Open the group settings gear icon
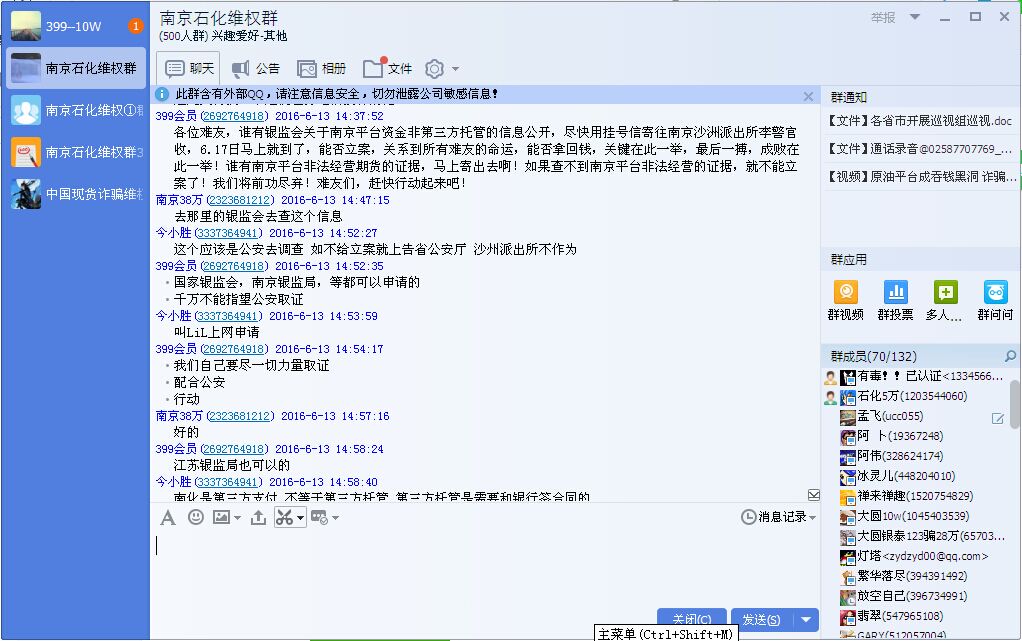 pos(435,68)
